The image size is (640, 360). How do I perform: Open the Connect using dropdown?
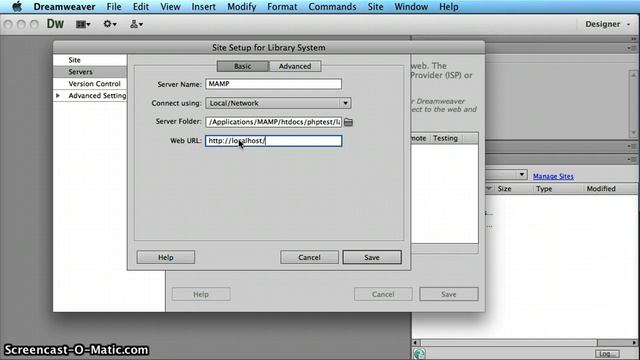point(278,103)
